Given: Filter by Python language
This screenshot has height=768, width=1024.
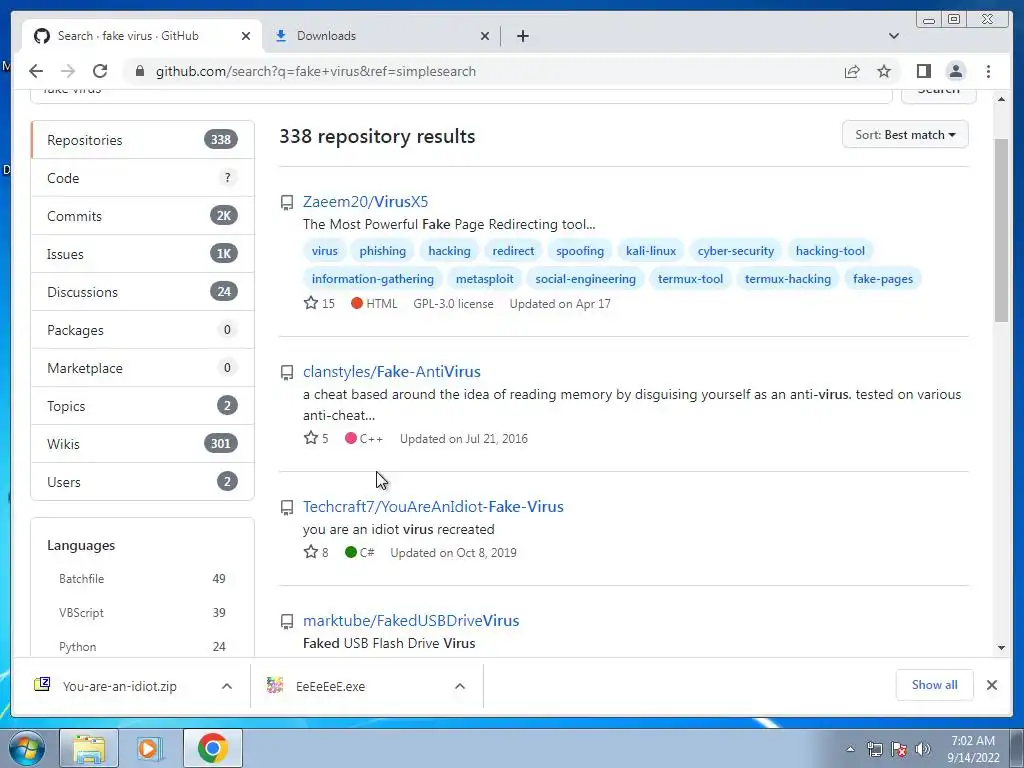Looking at the screenshot, I should pyautogui.click(x=142, y=647).
